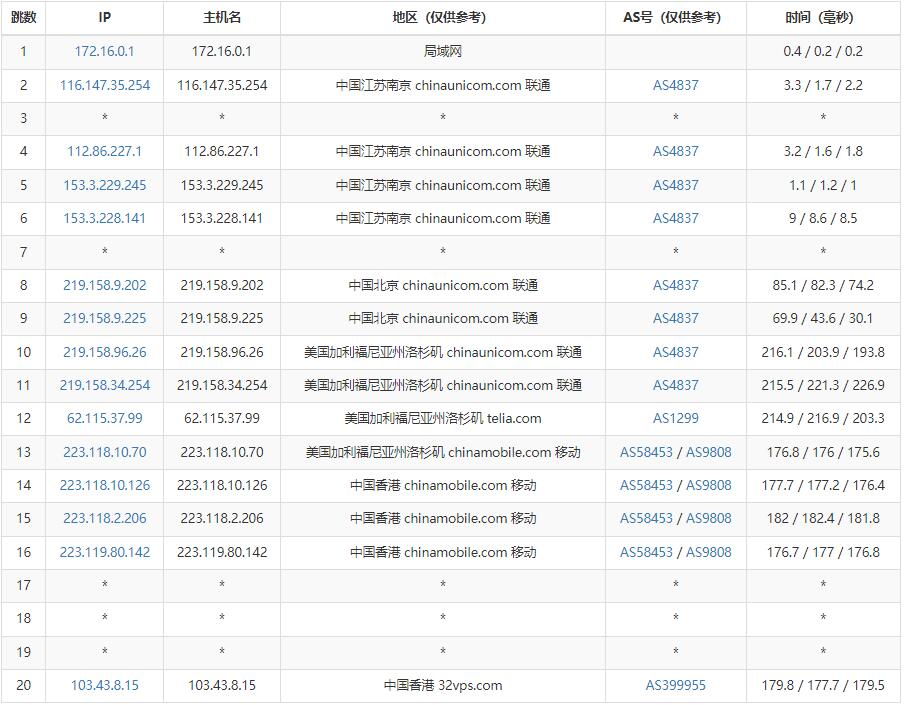Follow the 153.3.228.141 IP link
906x705 pixels.
click(x=104, y=218)
